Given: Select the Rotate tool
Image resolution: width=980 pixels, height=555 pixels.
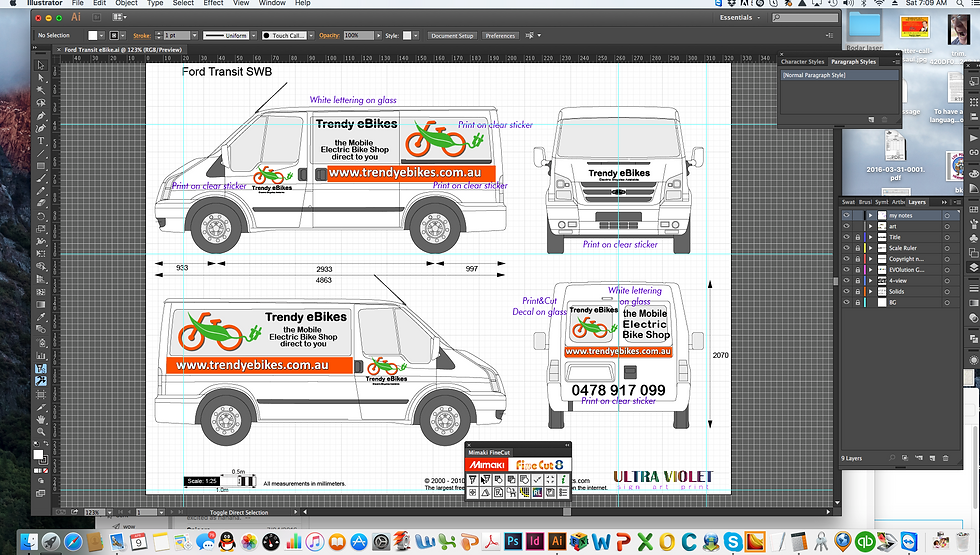Looking at the screenshot, I should (x=41, y=216).
